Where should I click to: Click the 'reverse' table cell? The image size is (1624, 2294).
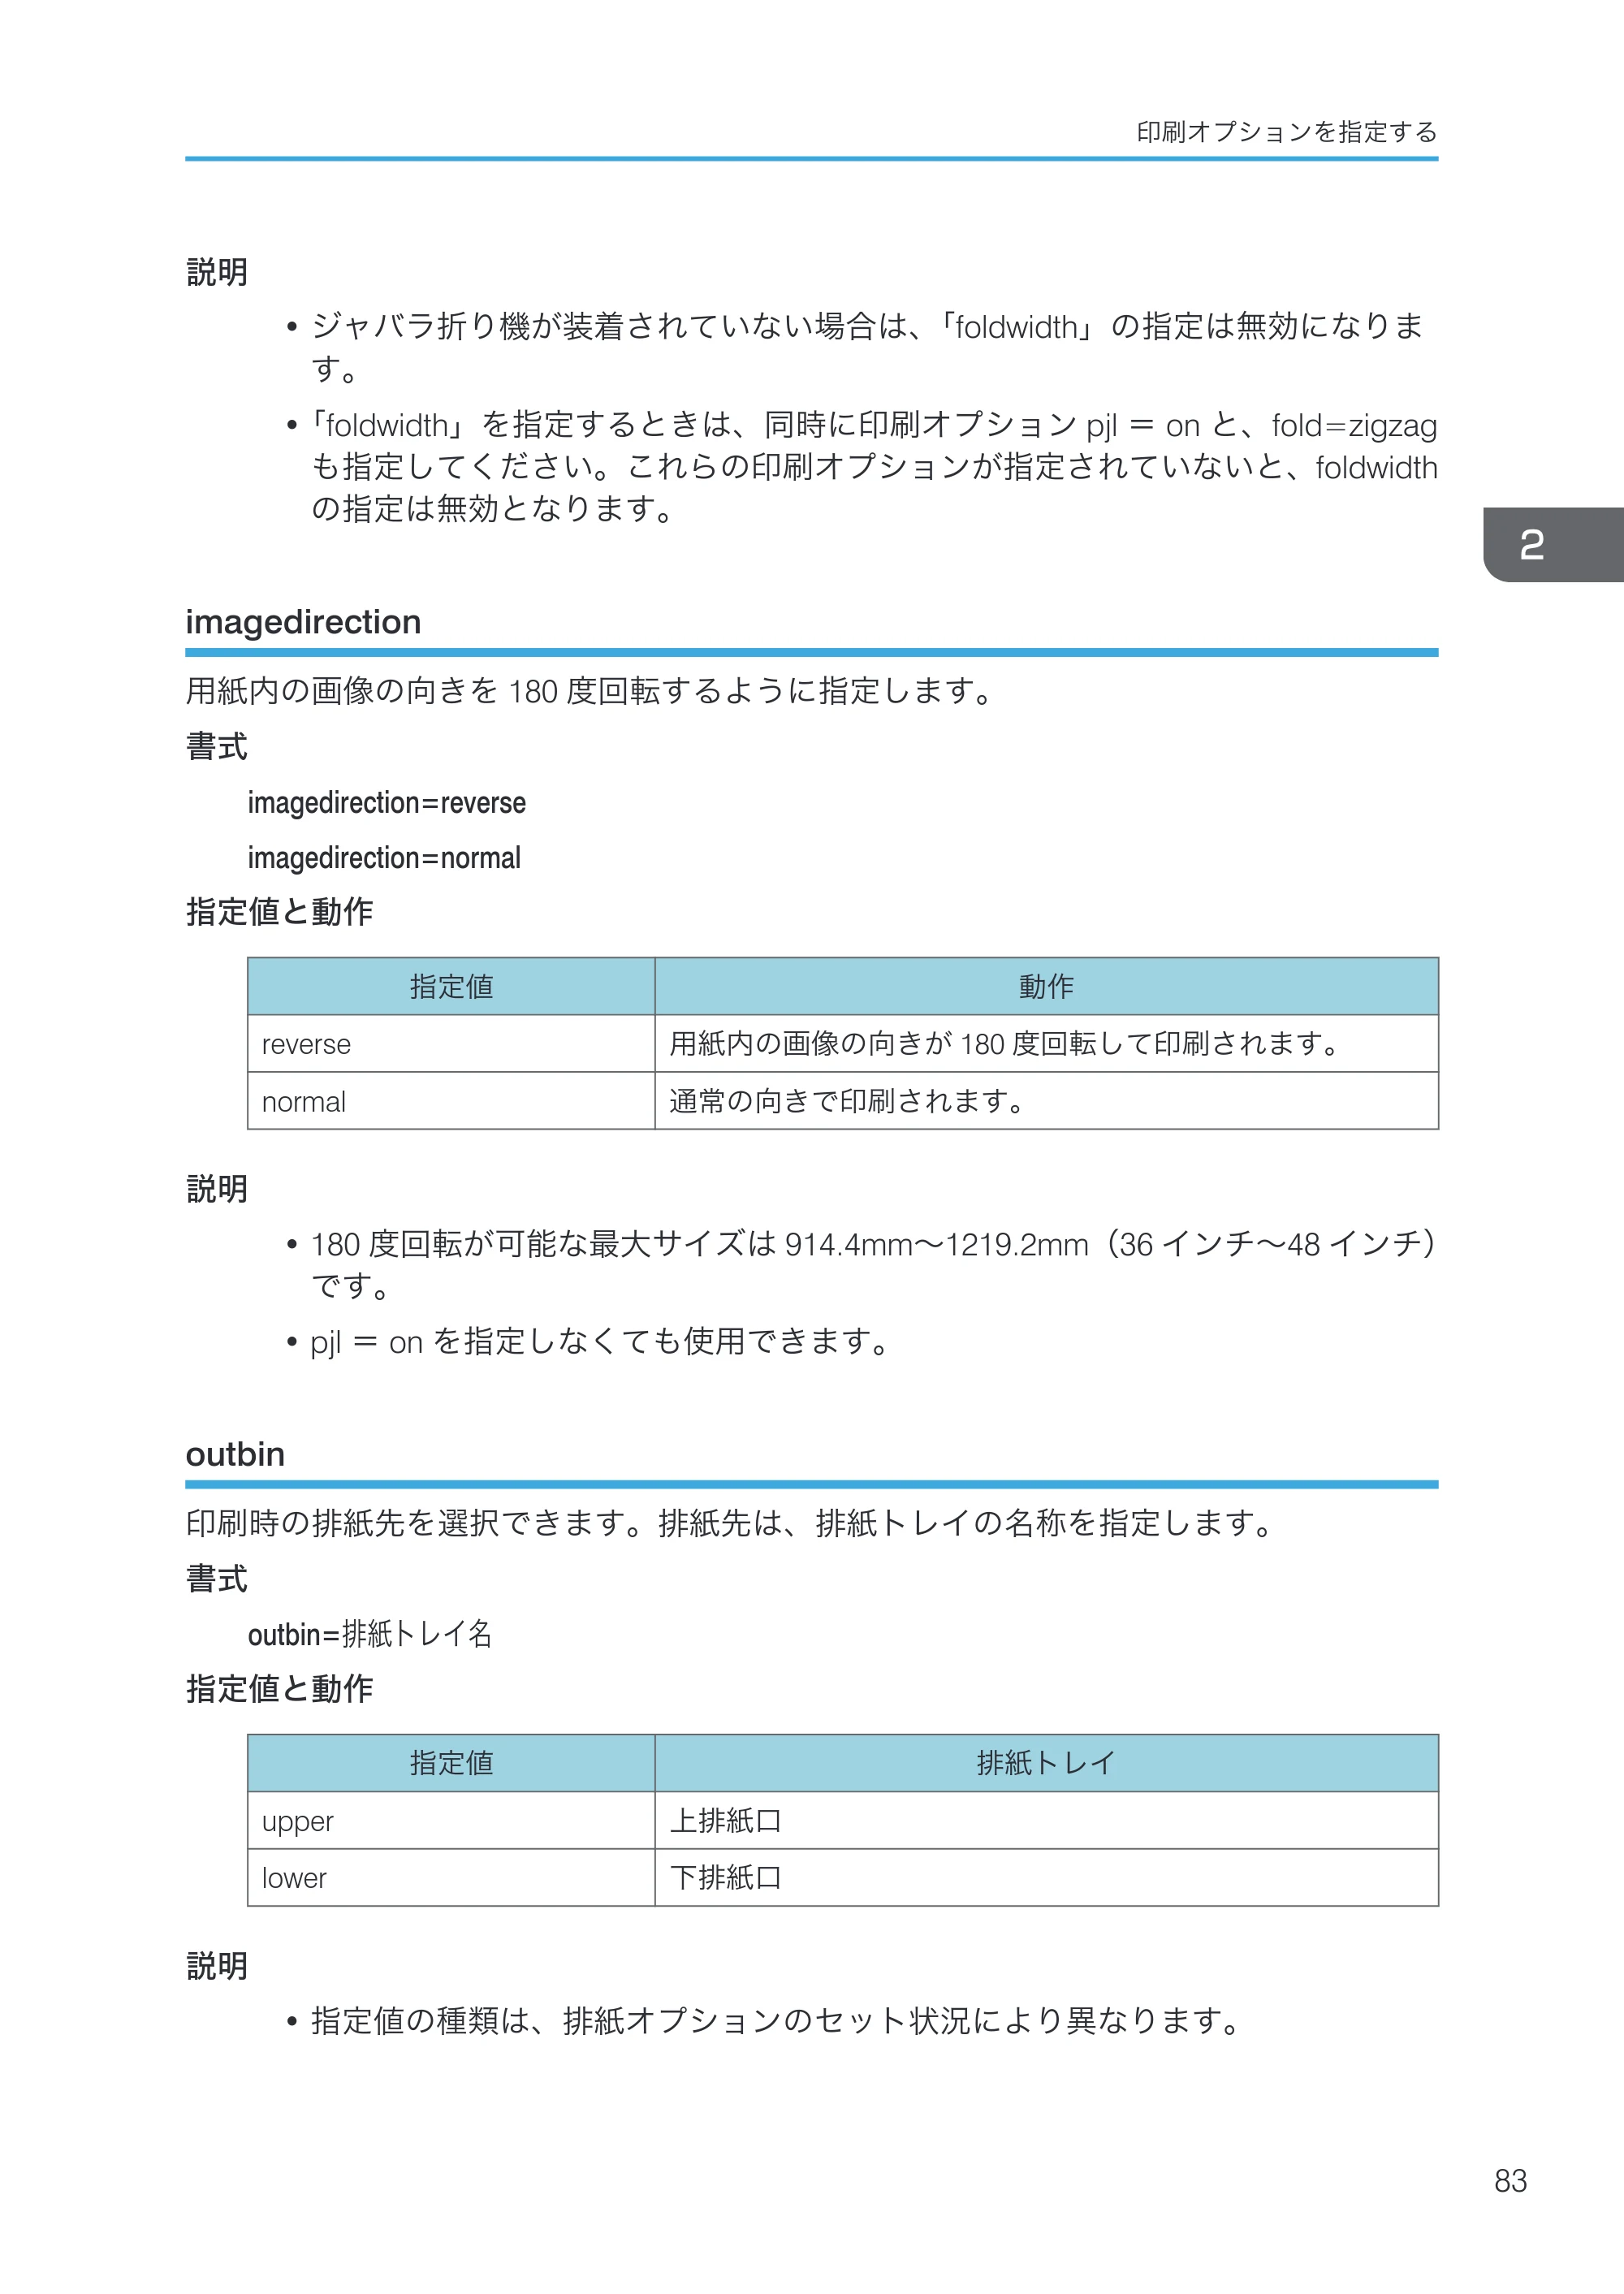[451, 1044]
